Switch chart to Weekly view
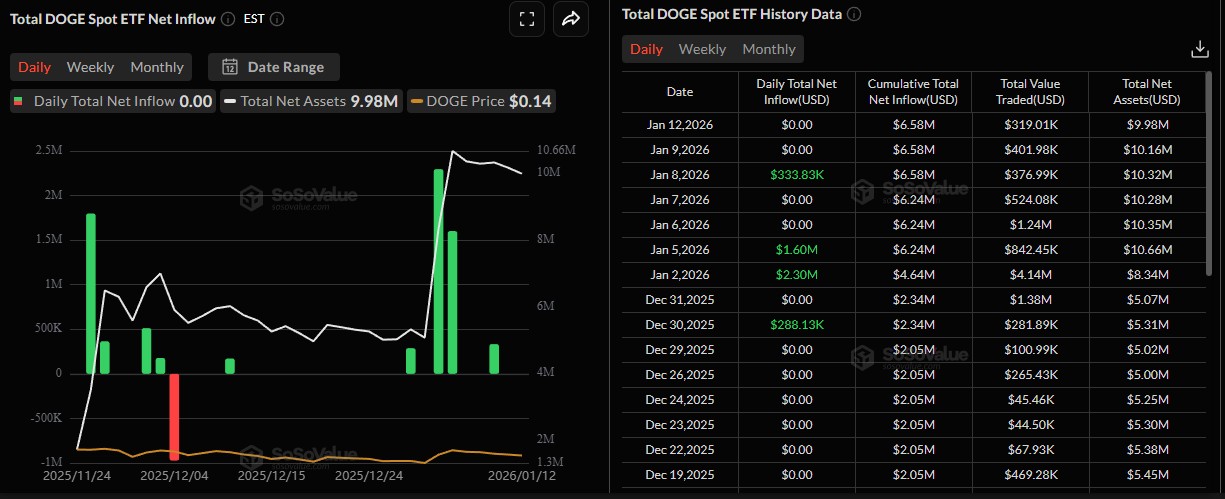Image resolution: width=1225 pixels, height=499 pixels. click(90, 67)
